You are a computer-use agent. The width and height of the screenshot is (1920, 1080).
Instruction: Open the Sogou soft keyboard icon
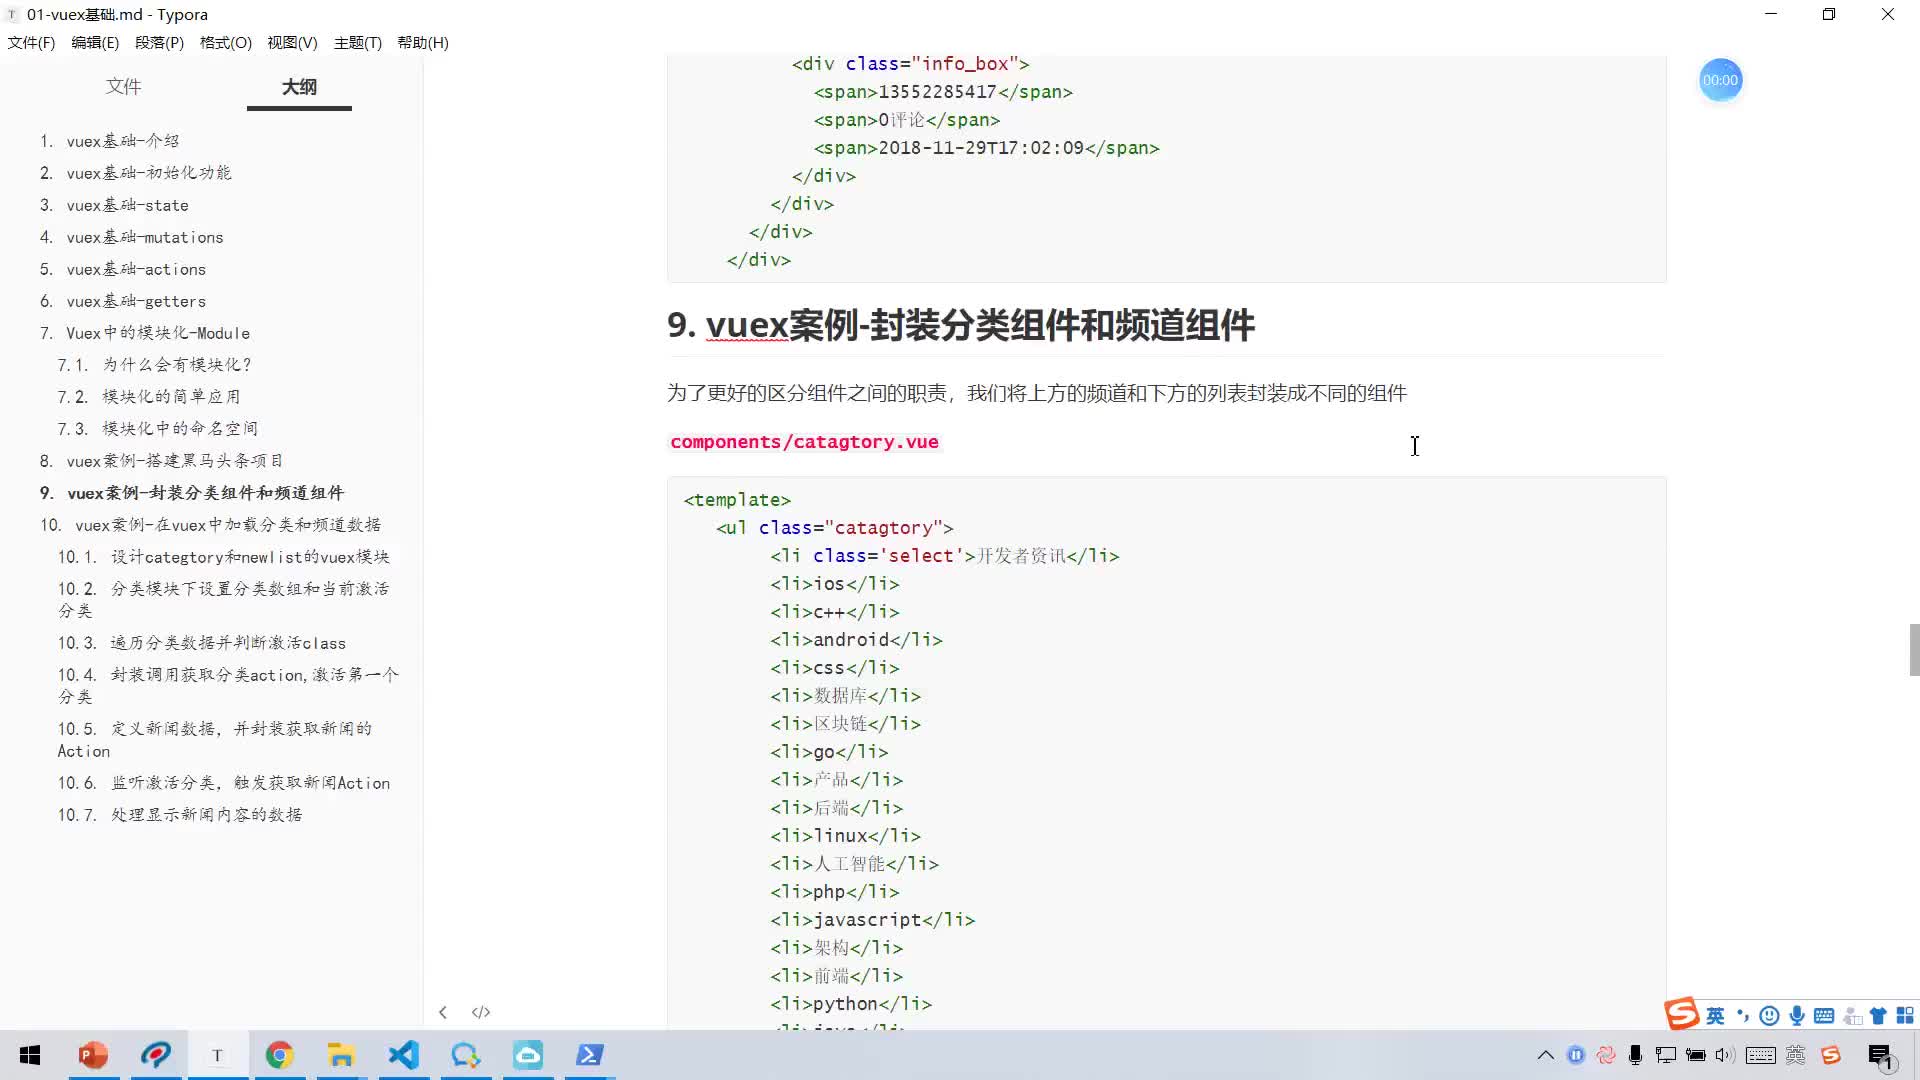coord(1824,1016)
